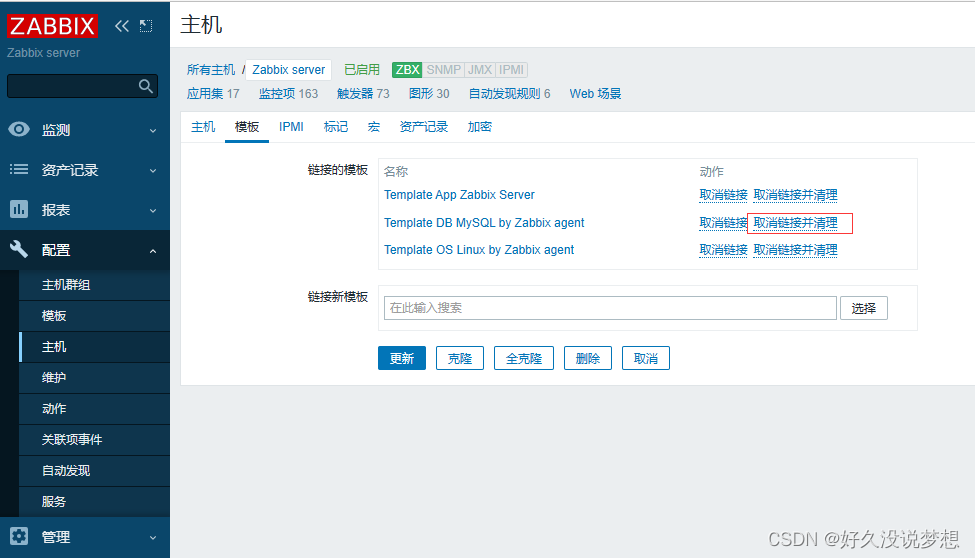Click Zabbix server breadcrumb
Screen dimensions: 975x558
pos(289,70)
